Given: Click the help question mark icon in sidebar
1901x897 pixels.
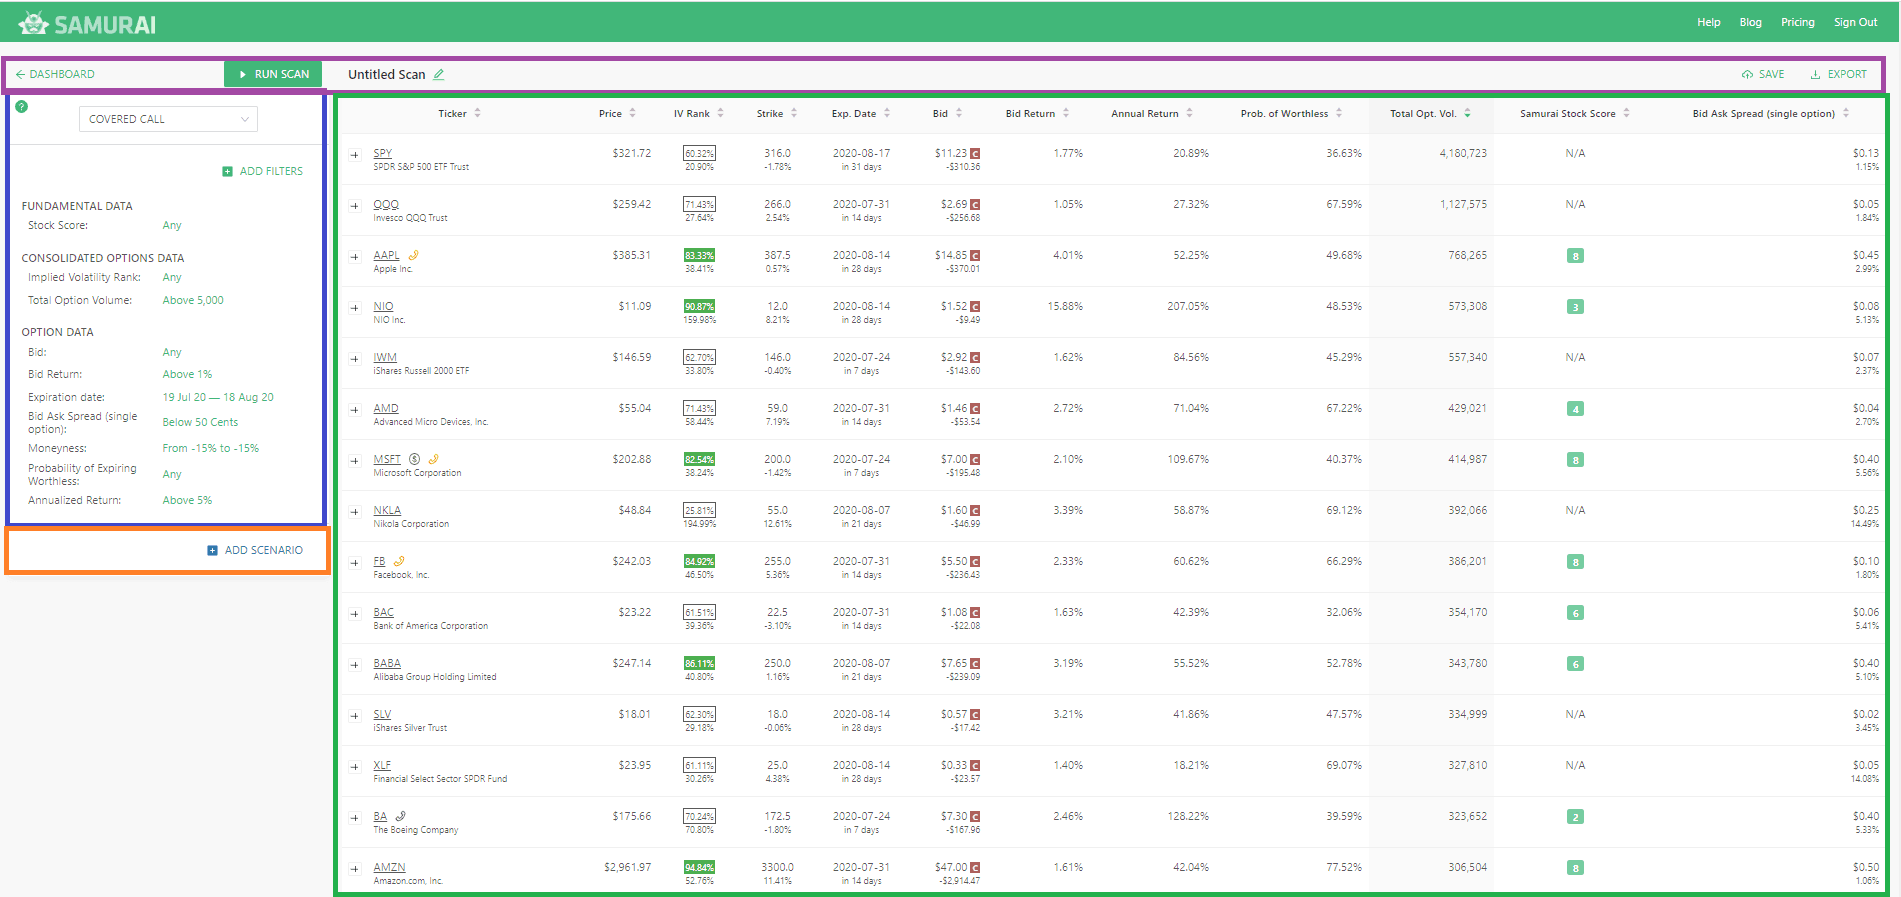Looking at the screenshot, I should pyautogui.click(x=22, y=106).
